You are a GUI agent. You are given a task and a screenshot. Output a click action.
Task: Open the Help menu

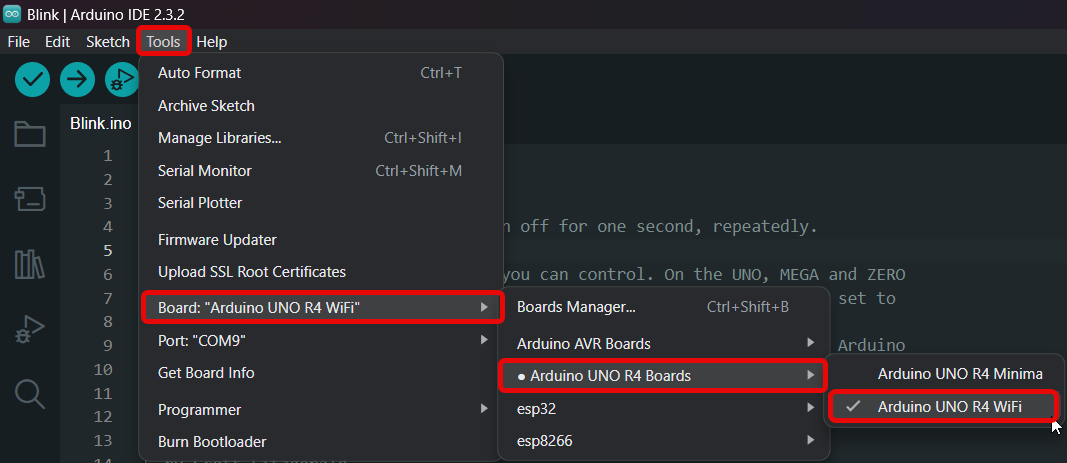(x=212, y=42)
